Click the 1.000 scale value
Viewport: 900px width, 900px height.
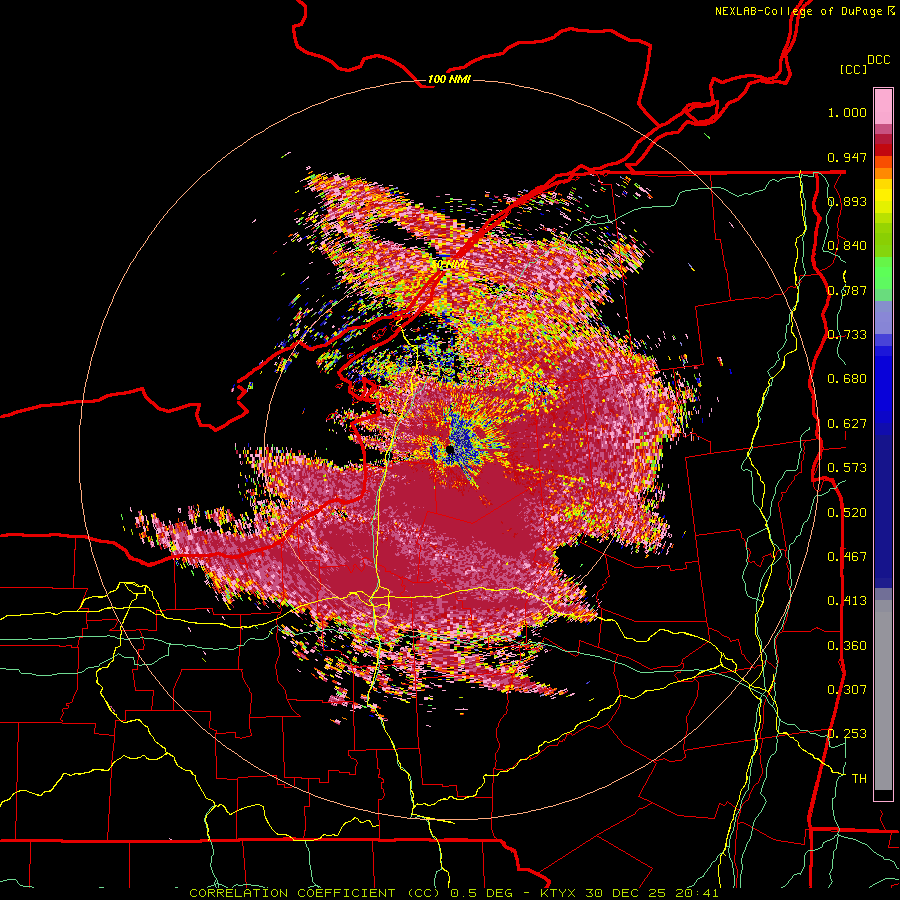[847, 112]
